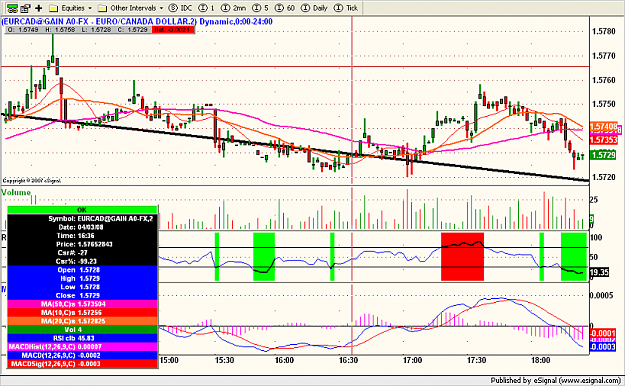Expand the Other Intervals dropdown arrow
This screenshot has height=386, width=625.
pyautogui.click(x=161, y=8)
